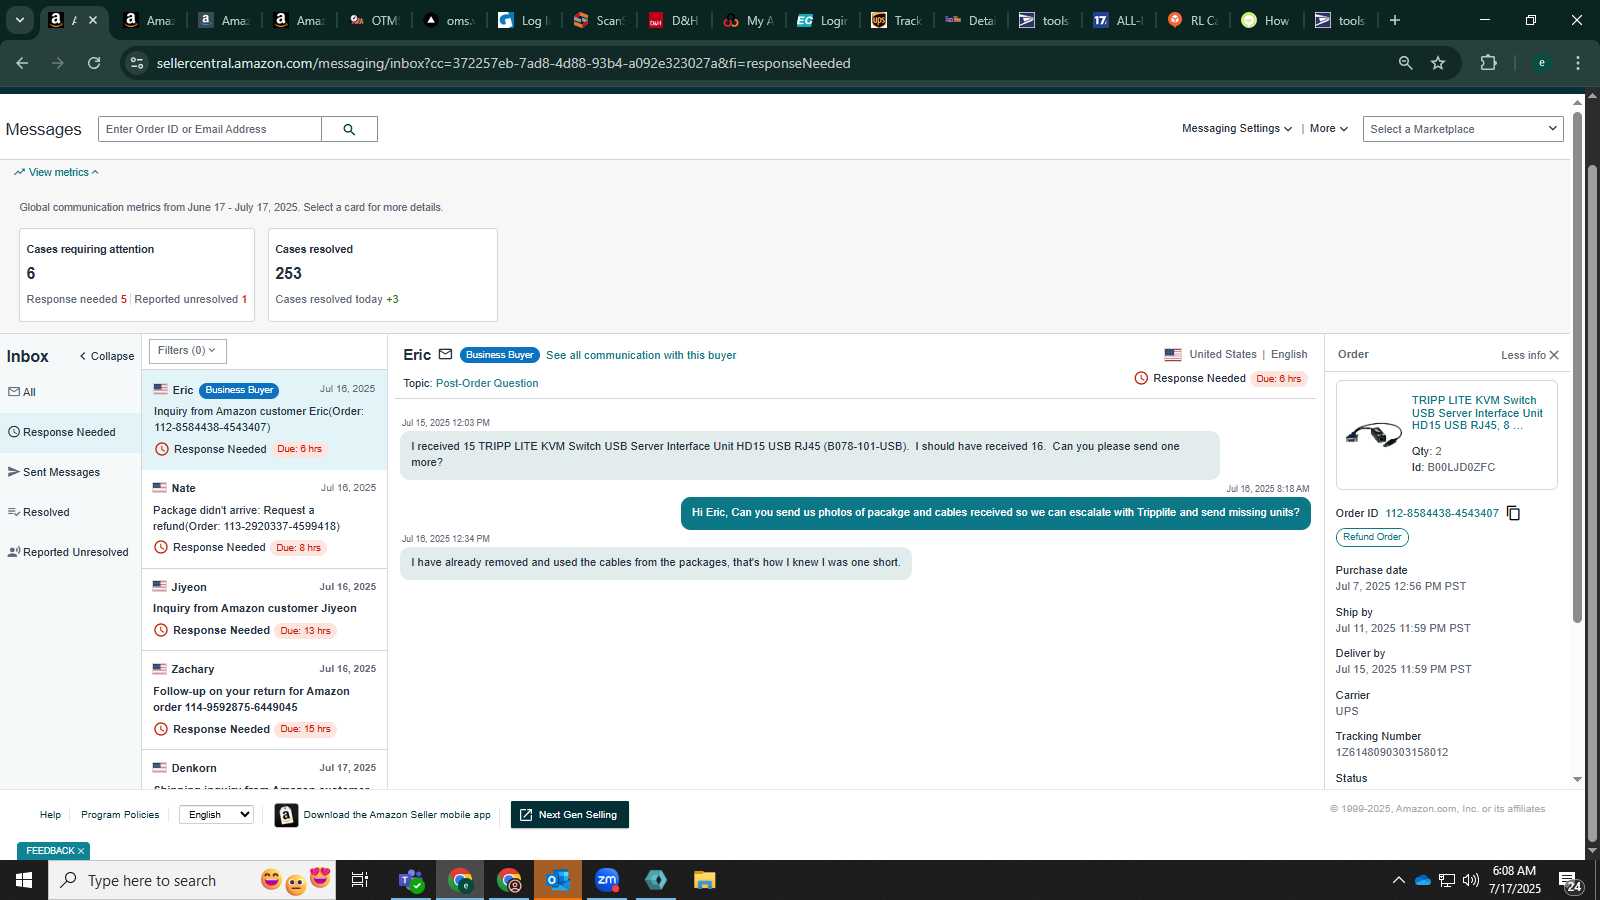This screenshot has width=1600, height=900.
Task: Open the Windows Start menu
Action: (x=24, y=880)
